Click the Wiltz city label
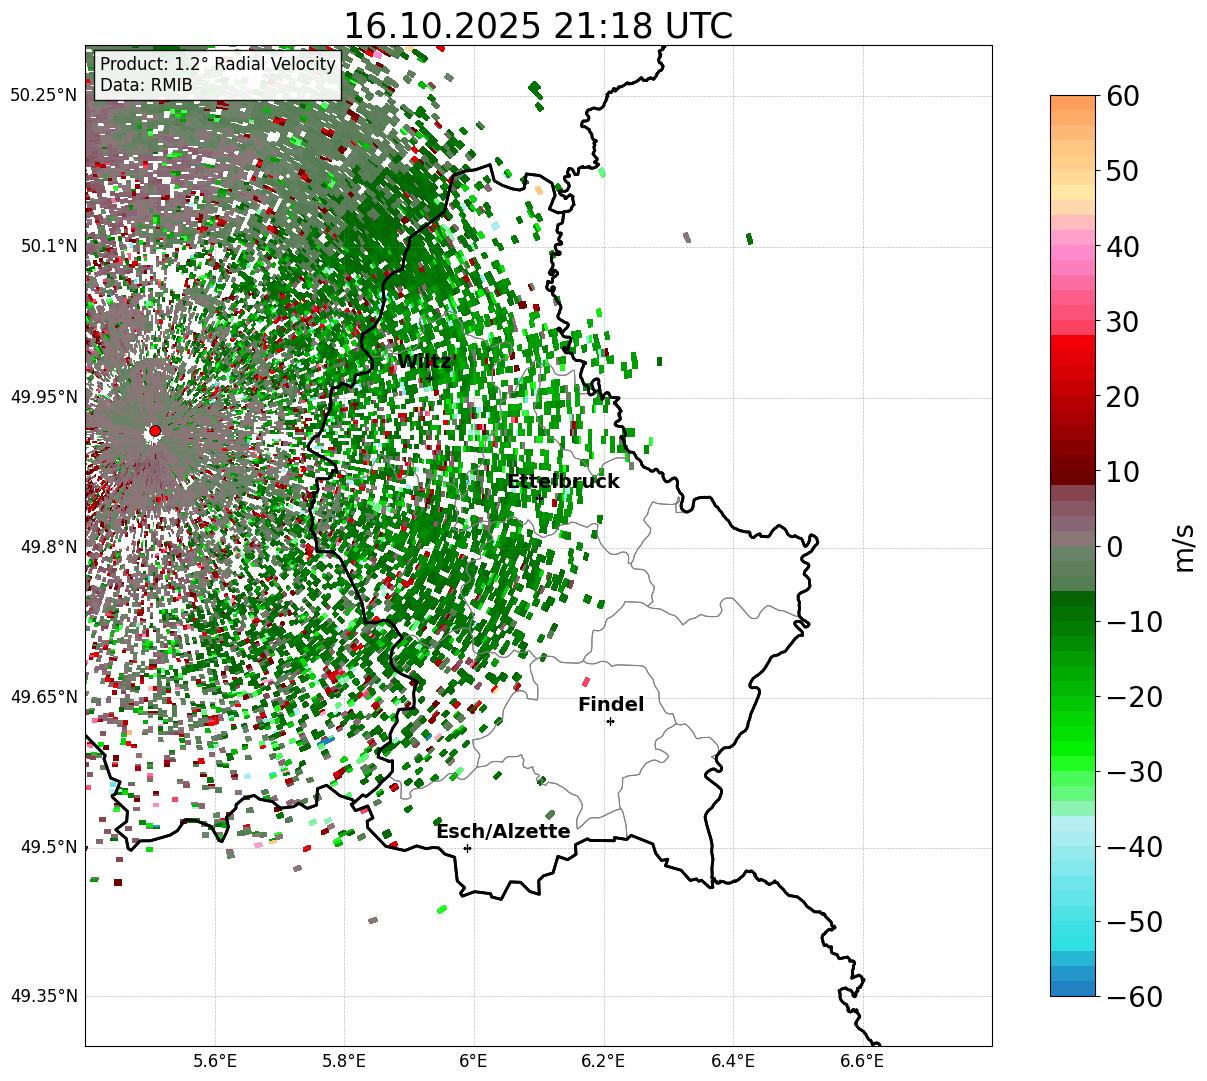 (425, 362)
